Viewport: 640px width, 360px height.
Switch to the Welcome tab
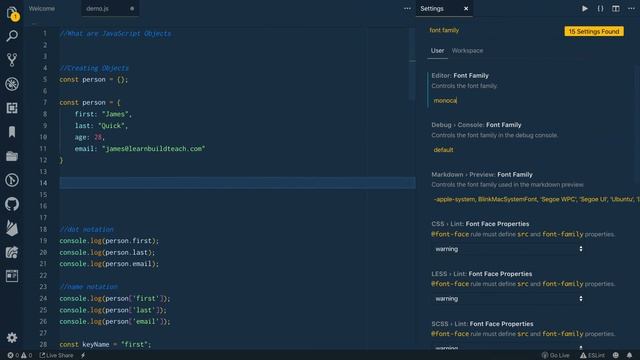42,9
